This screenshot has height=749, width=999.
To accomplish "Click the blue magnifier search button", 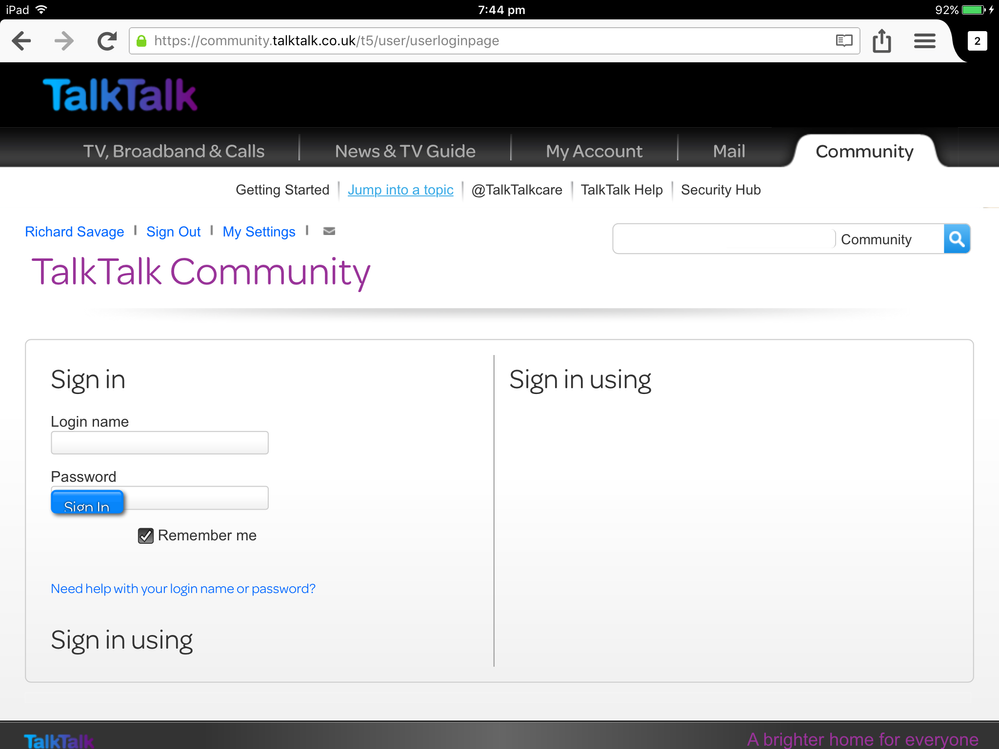I will (x=956, y=239).
